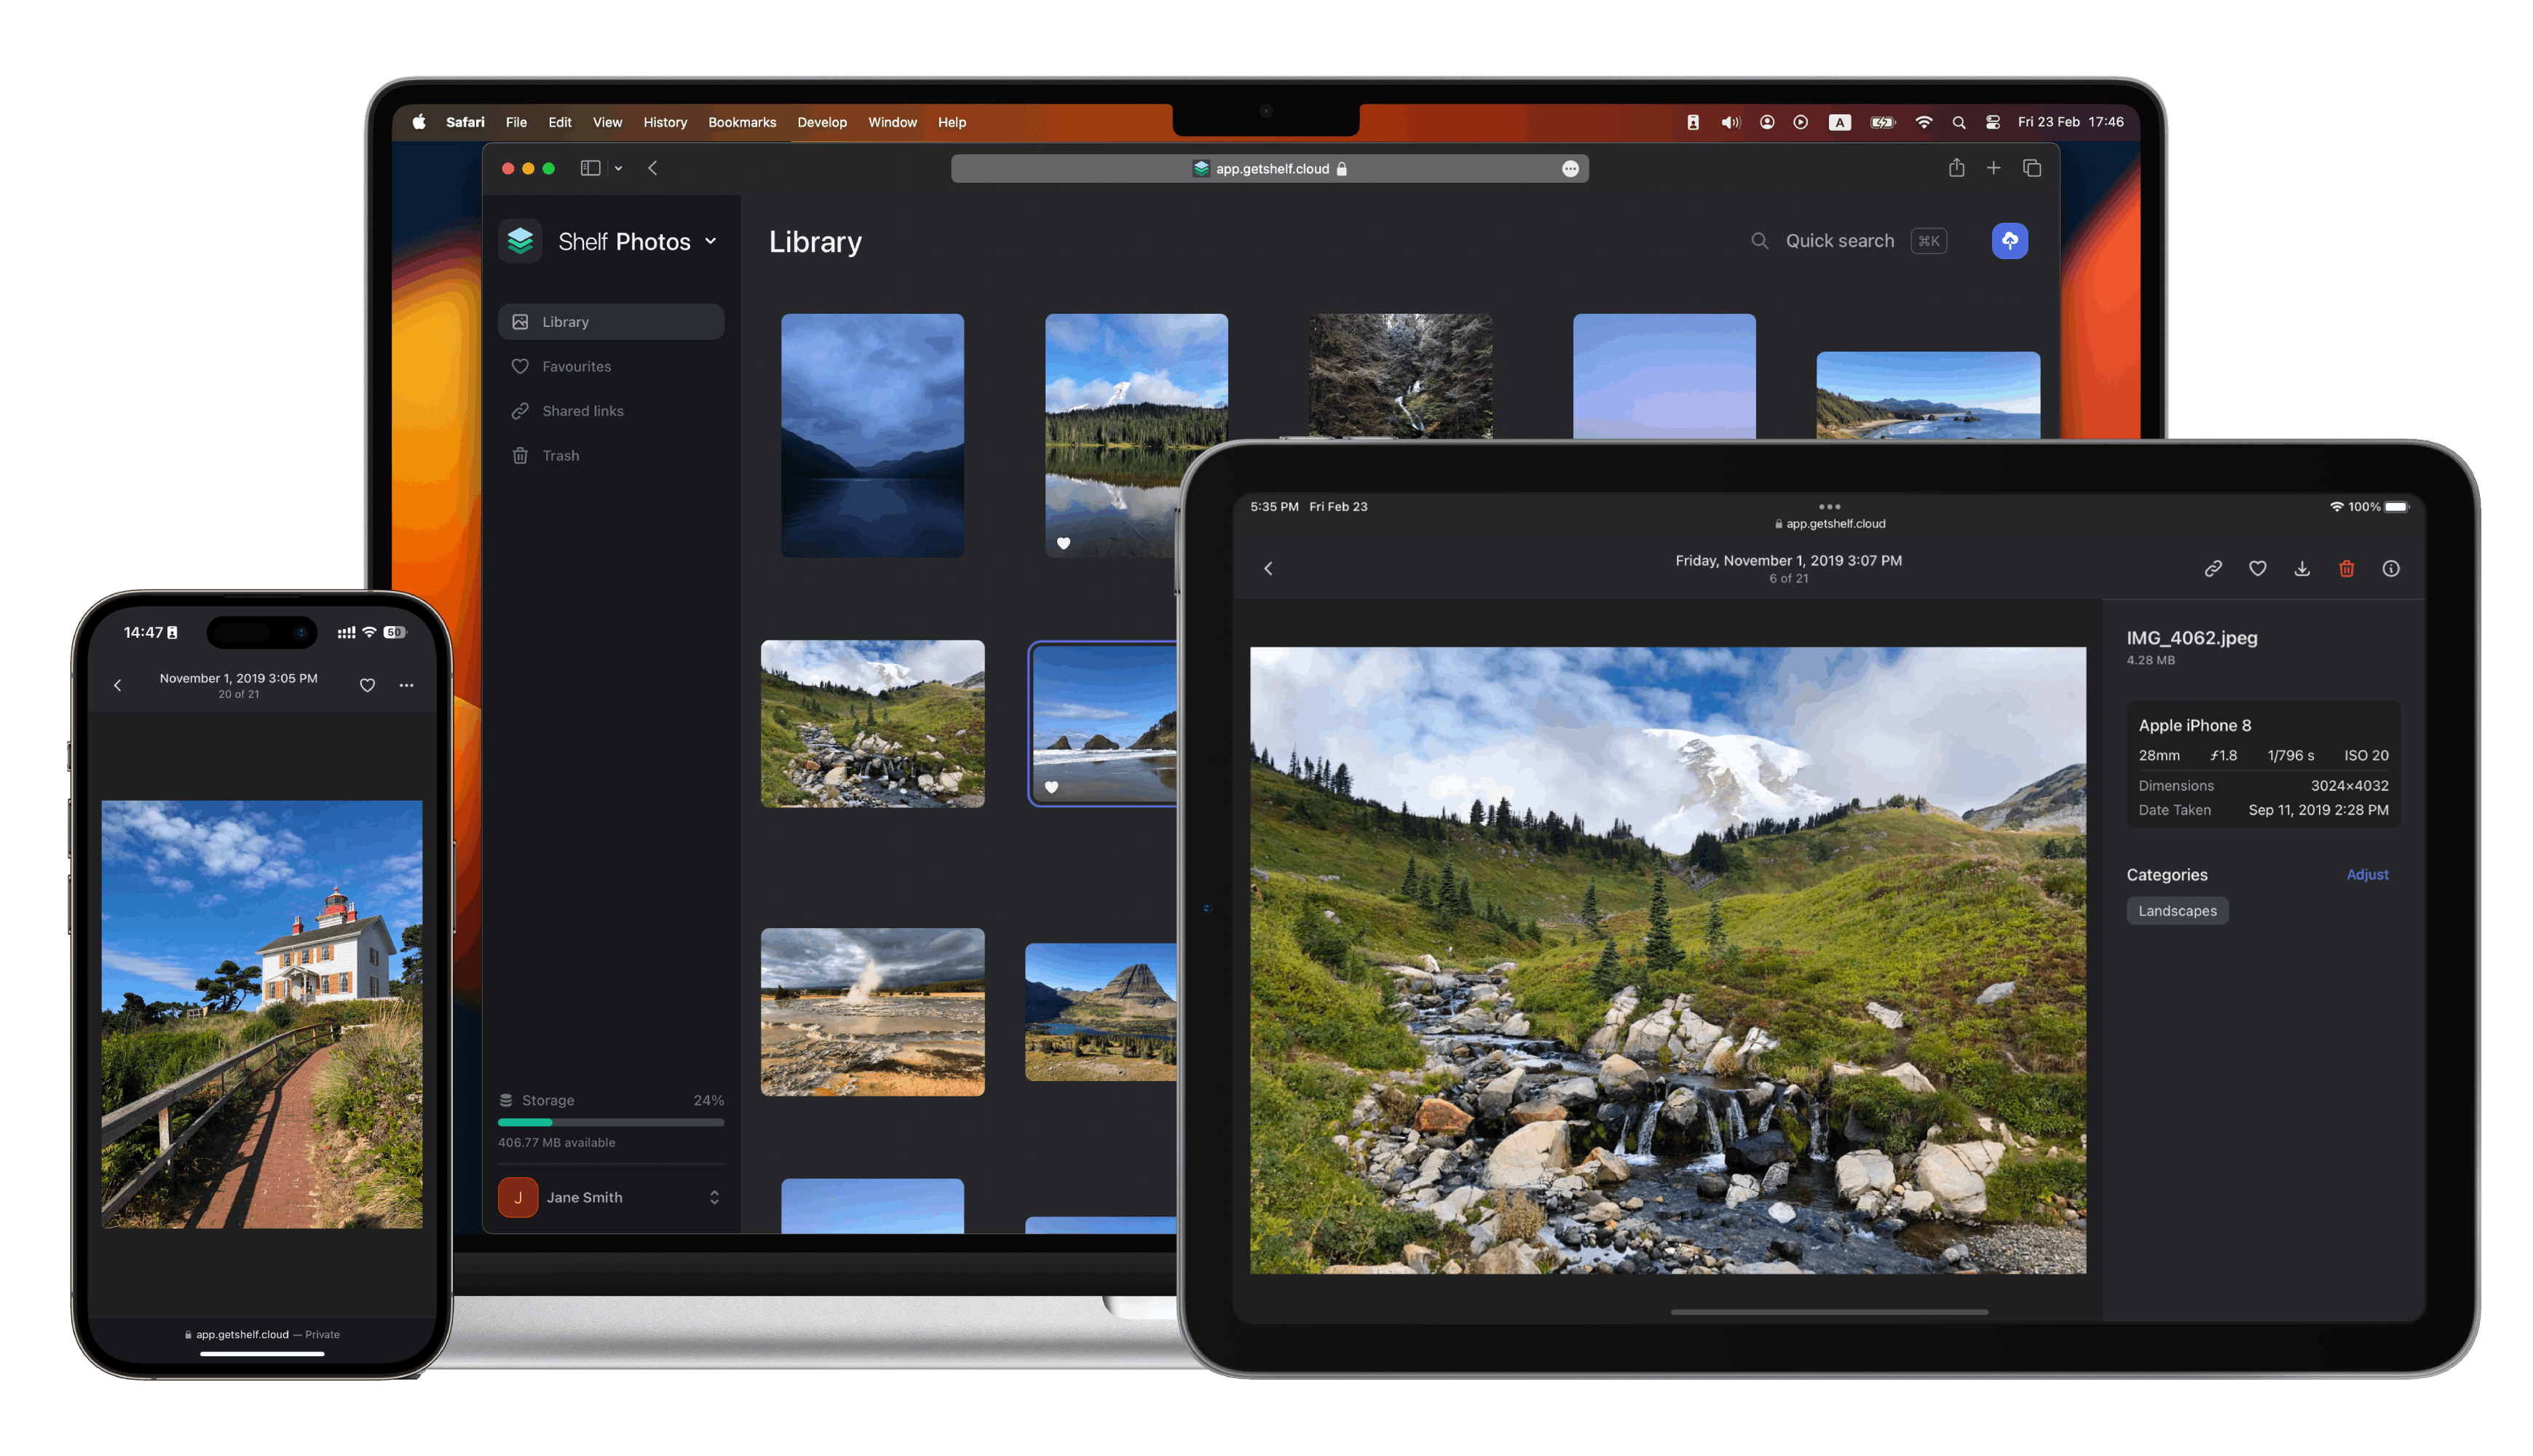Image resolution: width=2533 pixels, height=1456 pixels.
Task: Open the Favourites sidebar item
Action: [x=576, y=366]
